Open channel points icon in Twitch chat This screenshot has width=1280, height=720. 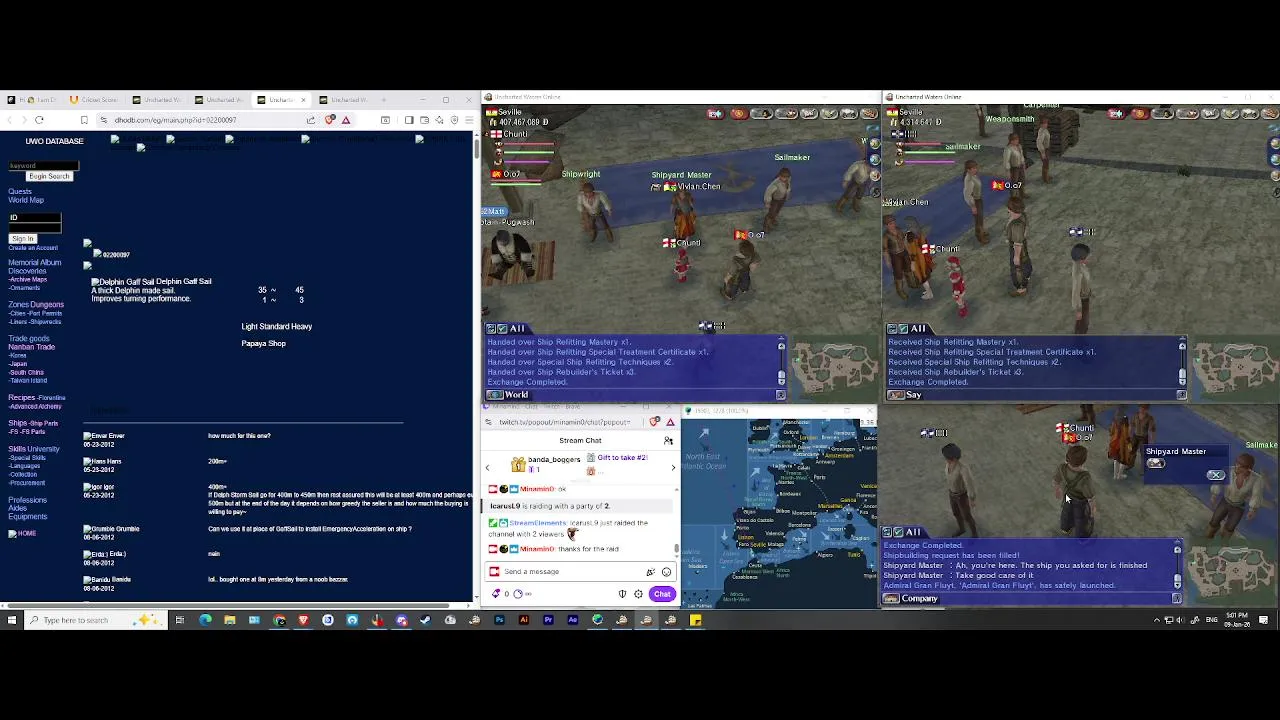point(518,594)
